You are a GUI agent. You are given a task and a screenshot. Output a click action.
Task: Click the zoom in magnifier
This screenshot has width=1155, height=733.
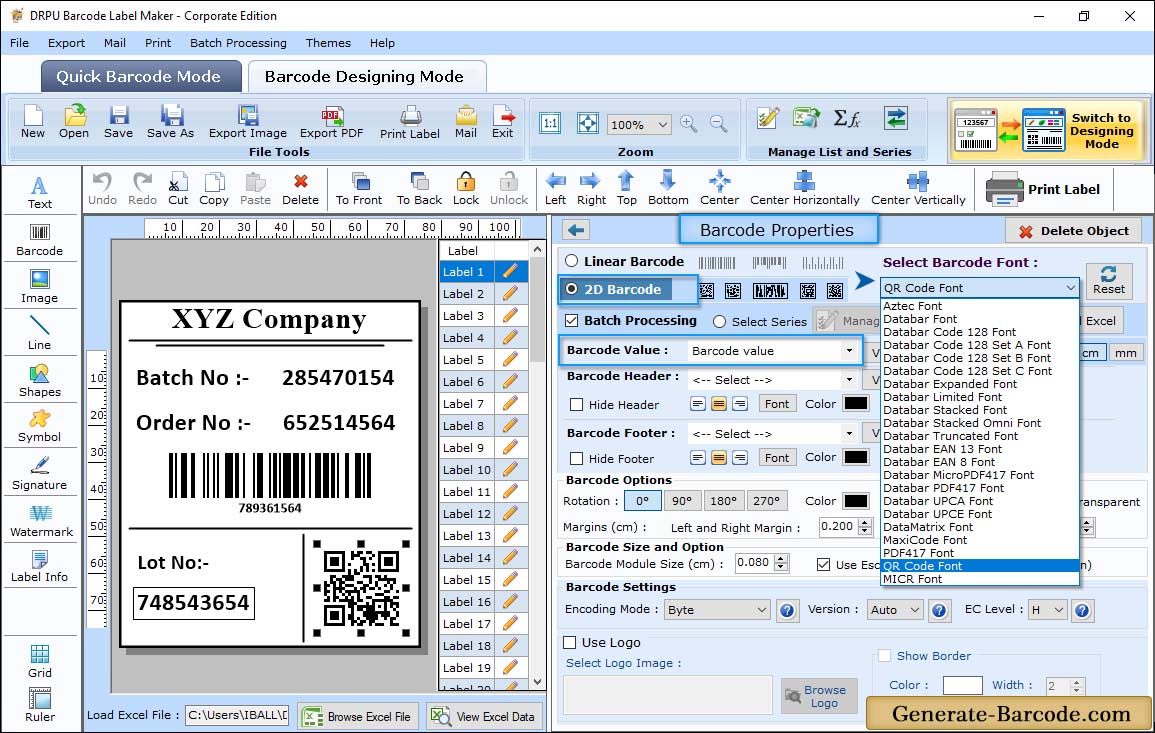[689, 124]
